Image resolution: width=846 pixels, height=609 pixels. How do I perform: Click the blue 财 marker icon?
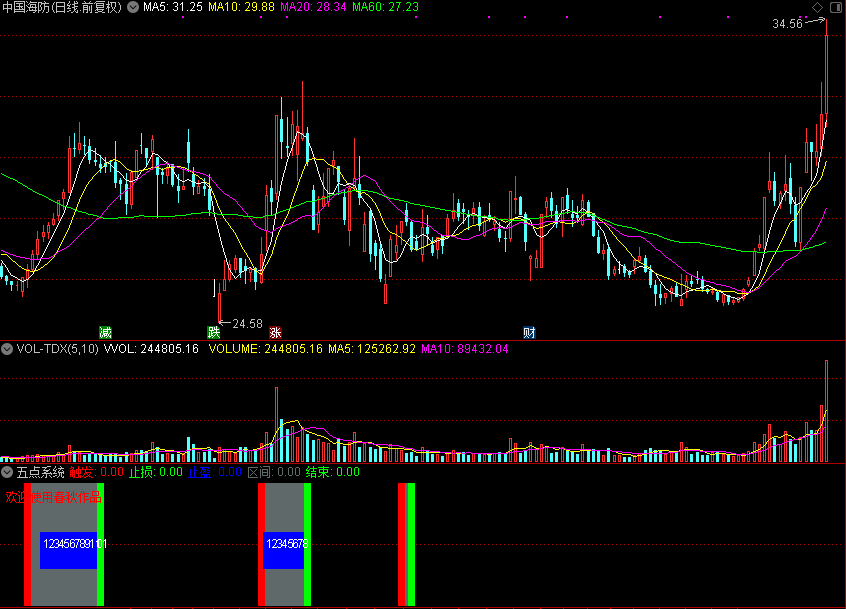(x=529, y=331)
